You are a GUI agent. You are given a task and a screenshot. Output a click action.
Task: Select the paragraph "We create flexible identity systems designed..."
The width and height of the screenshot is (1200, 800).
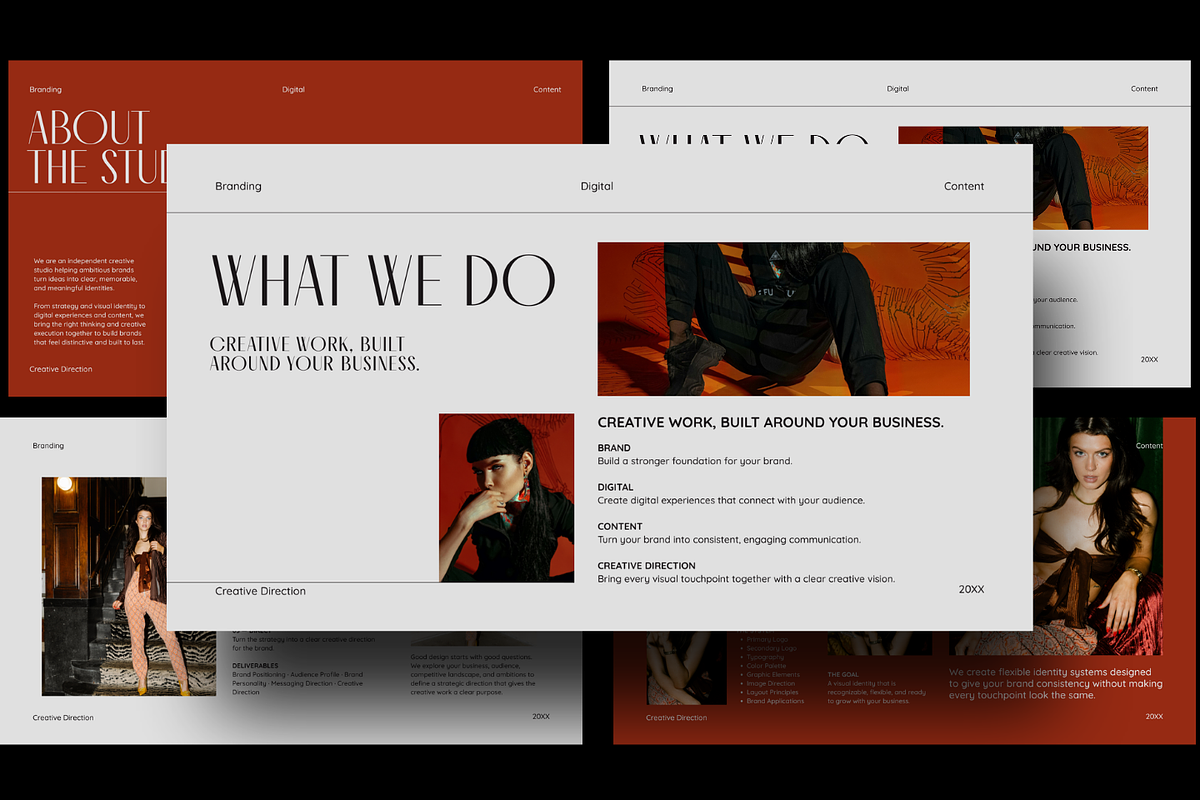click(1056, 684)
